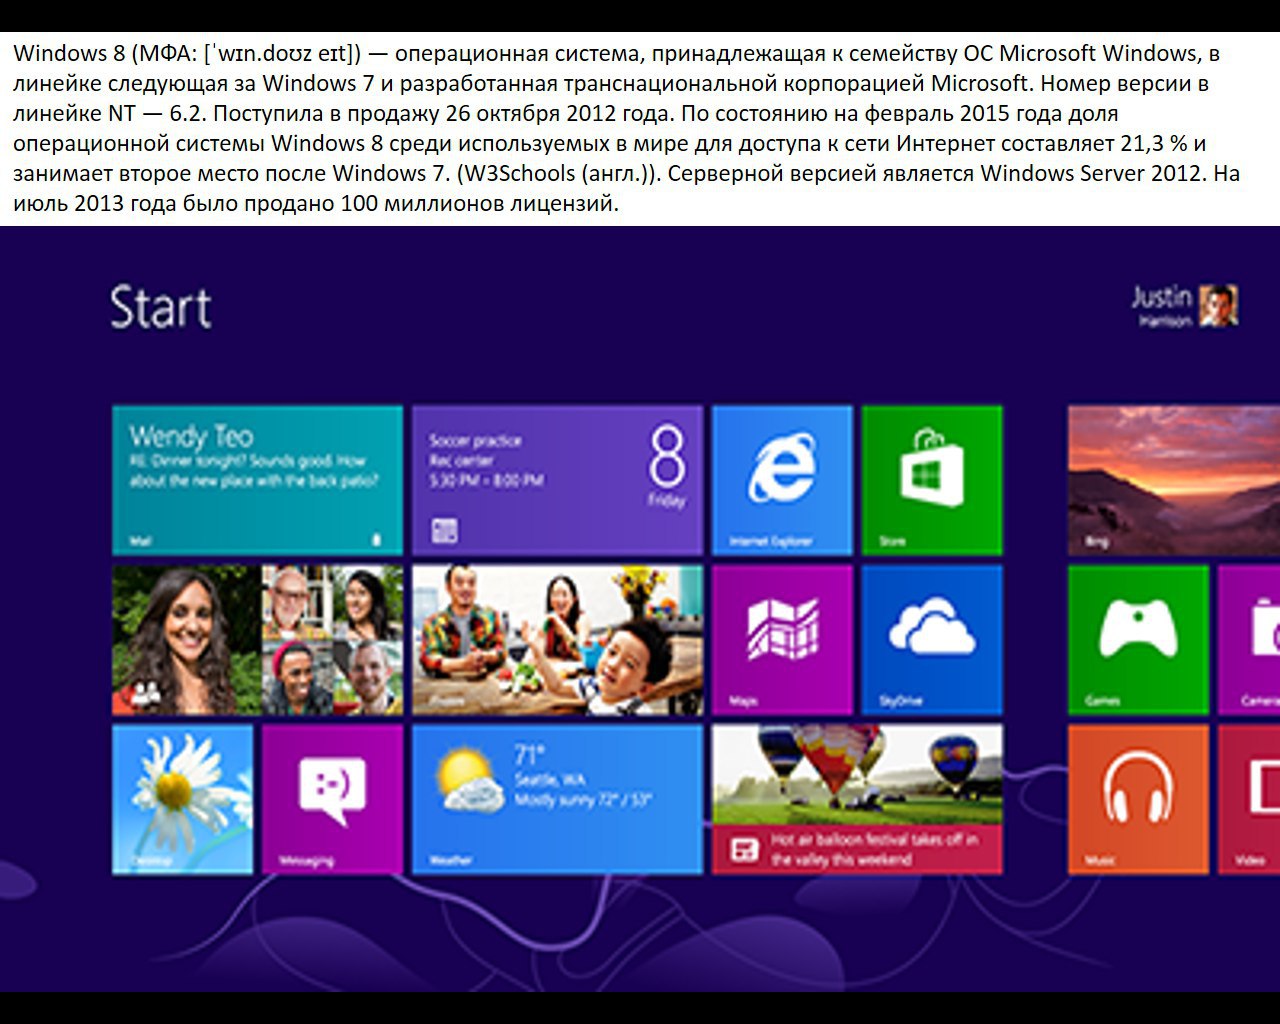Screen dimensions: 1280x1024
Task: Open the Music headphones tile
Action: 1137,799
